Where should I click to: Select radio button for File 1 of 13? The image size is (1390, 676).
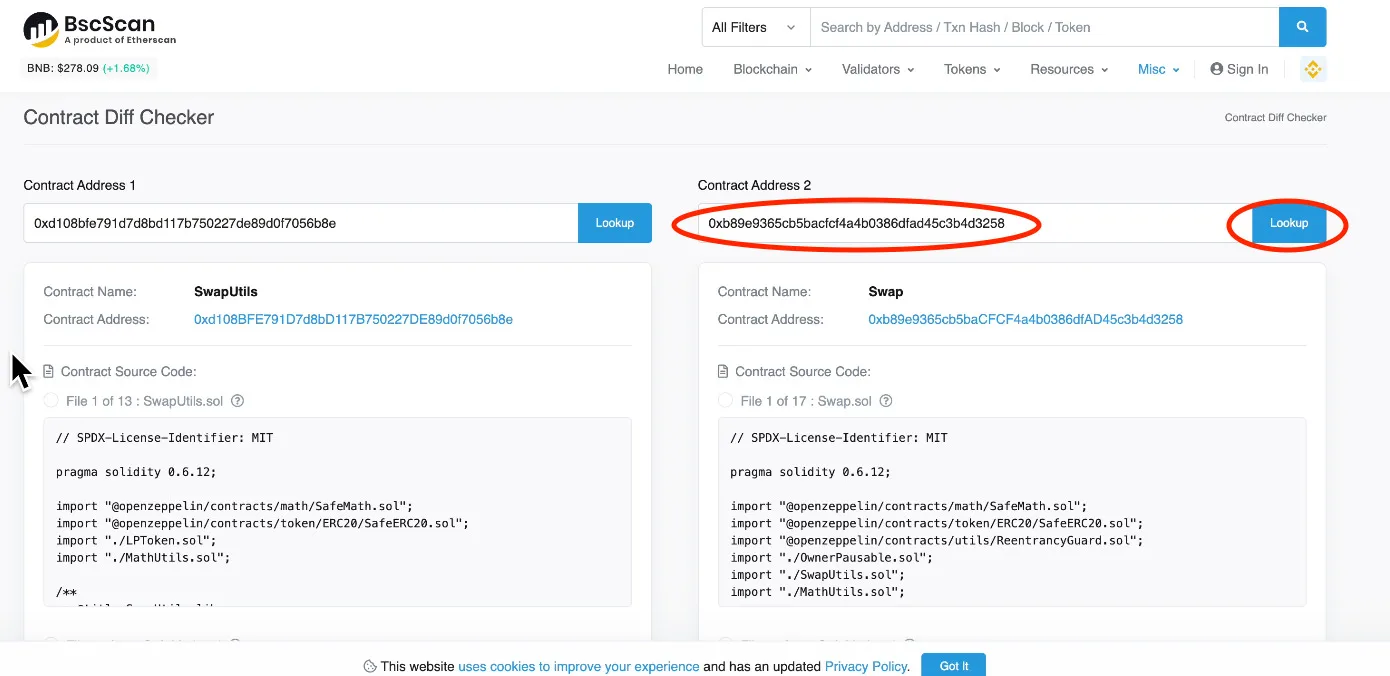[51, 401]
